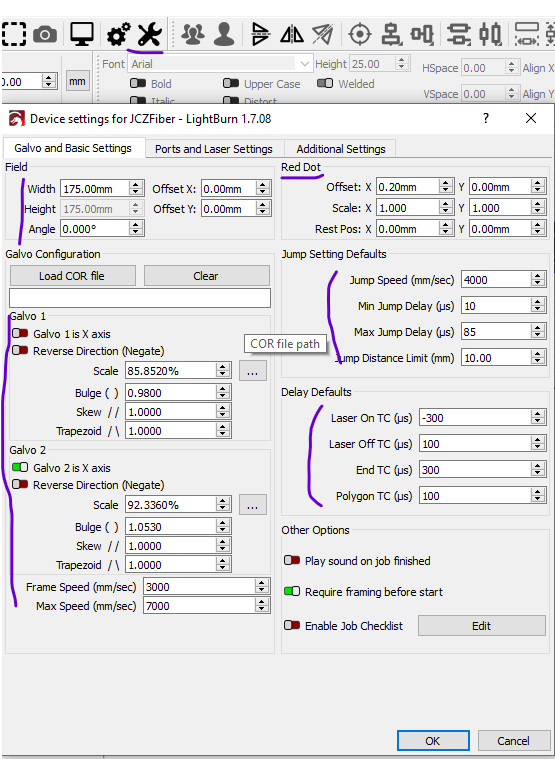Viewport: 555px width, 759px height.
Task: Click the Field Width spinner arrows
Action: pos(136,188)
